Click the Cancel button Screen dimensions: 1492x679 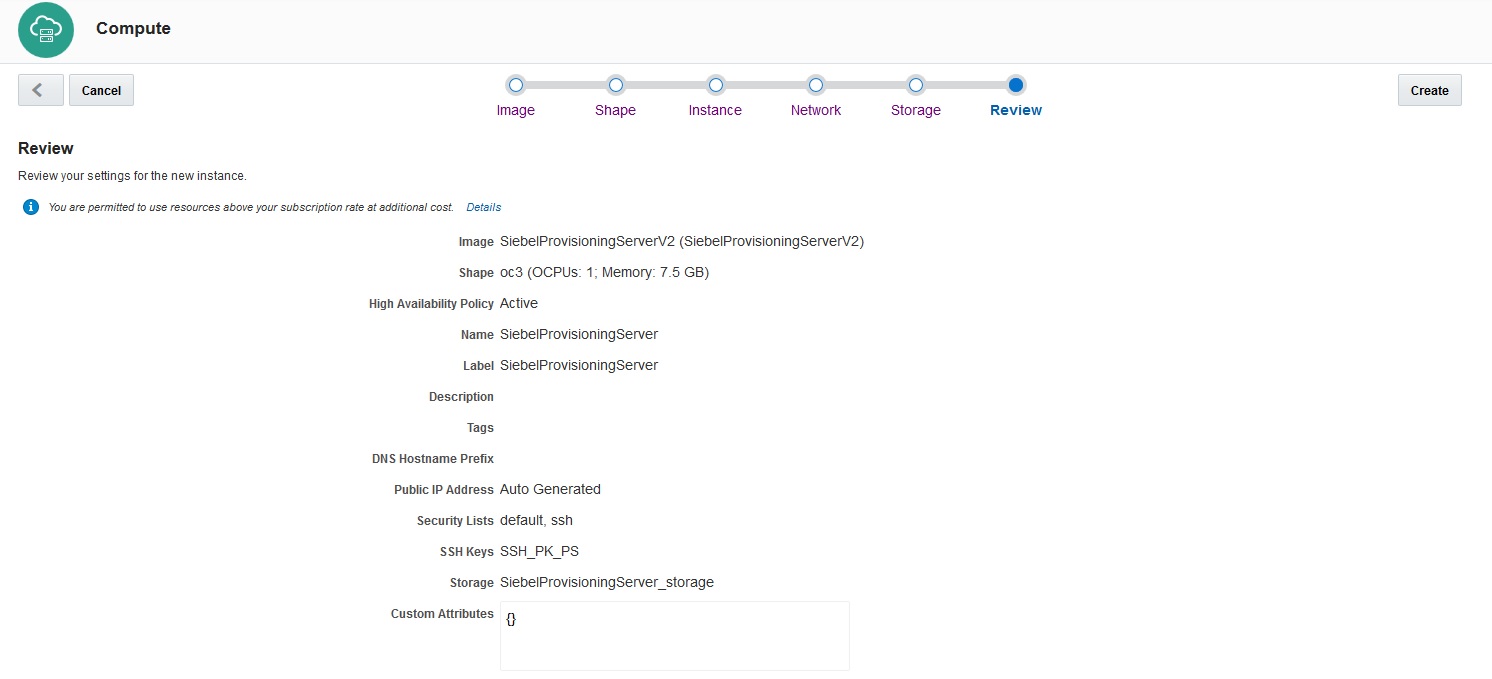pos(101,90)
